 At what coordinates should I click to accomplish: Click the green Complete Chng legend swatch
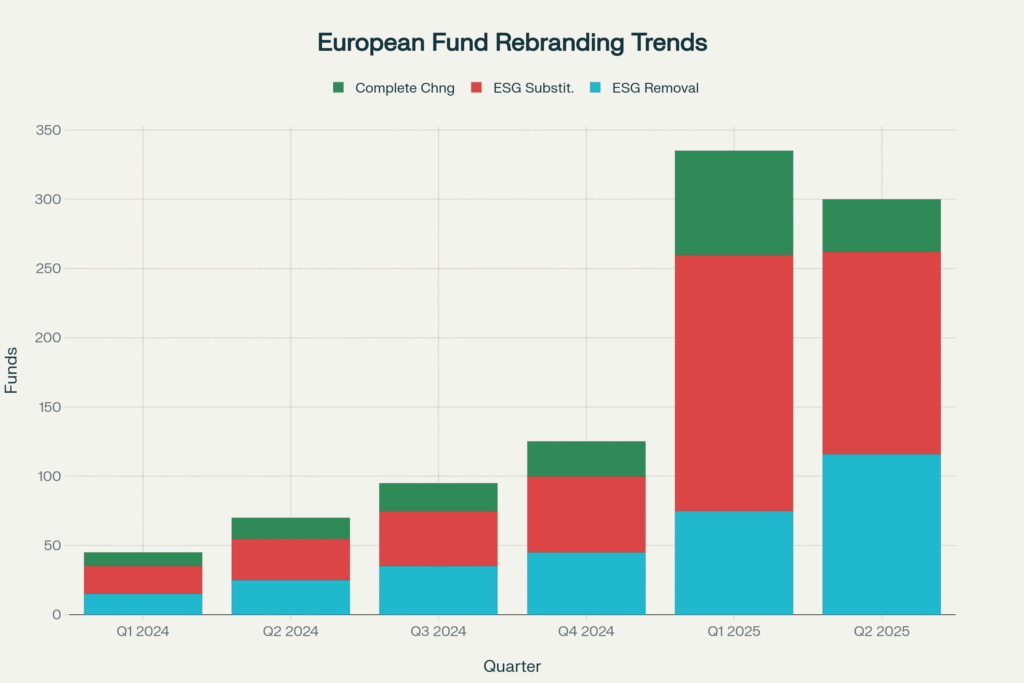point(338,88)
